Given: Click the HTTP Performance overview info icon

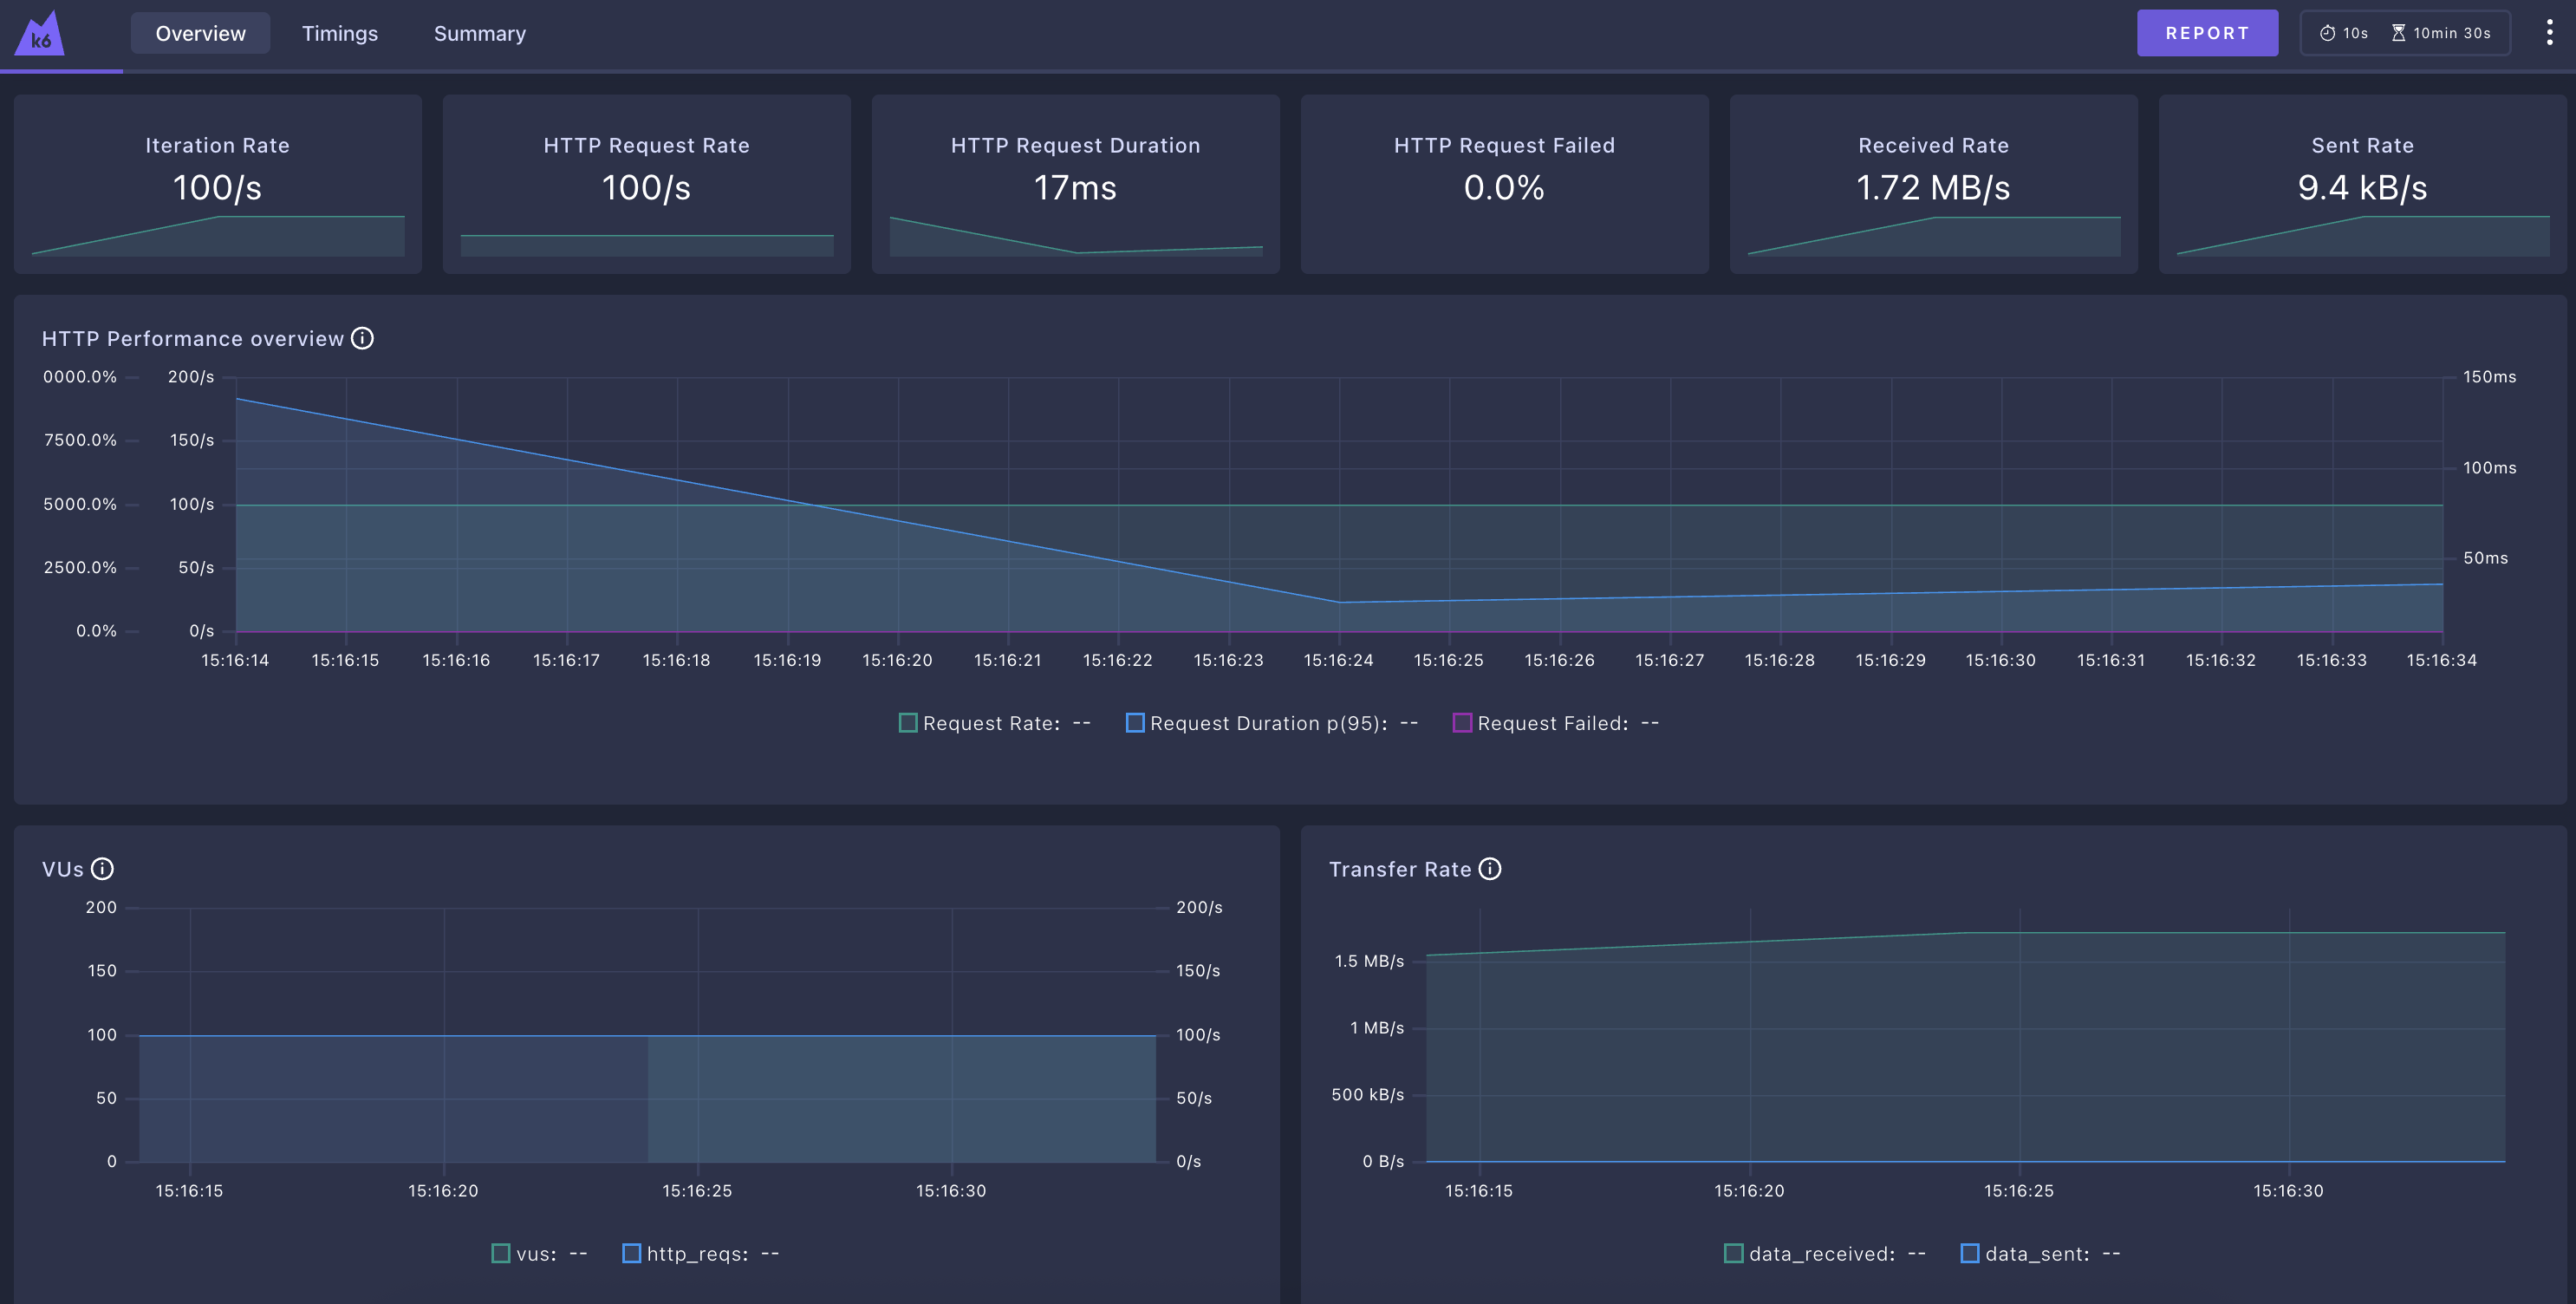Looking at the screenshot, I should tap(363, 339).
